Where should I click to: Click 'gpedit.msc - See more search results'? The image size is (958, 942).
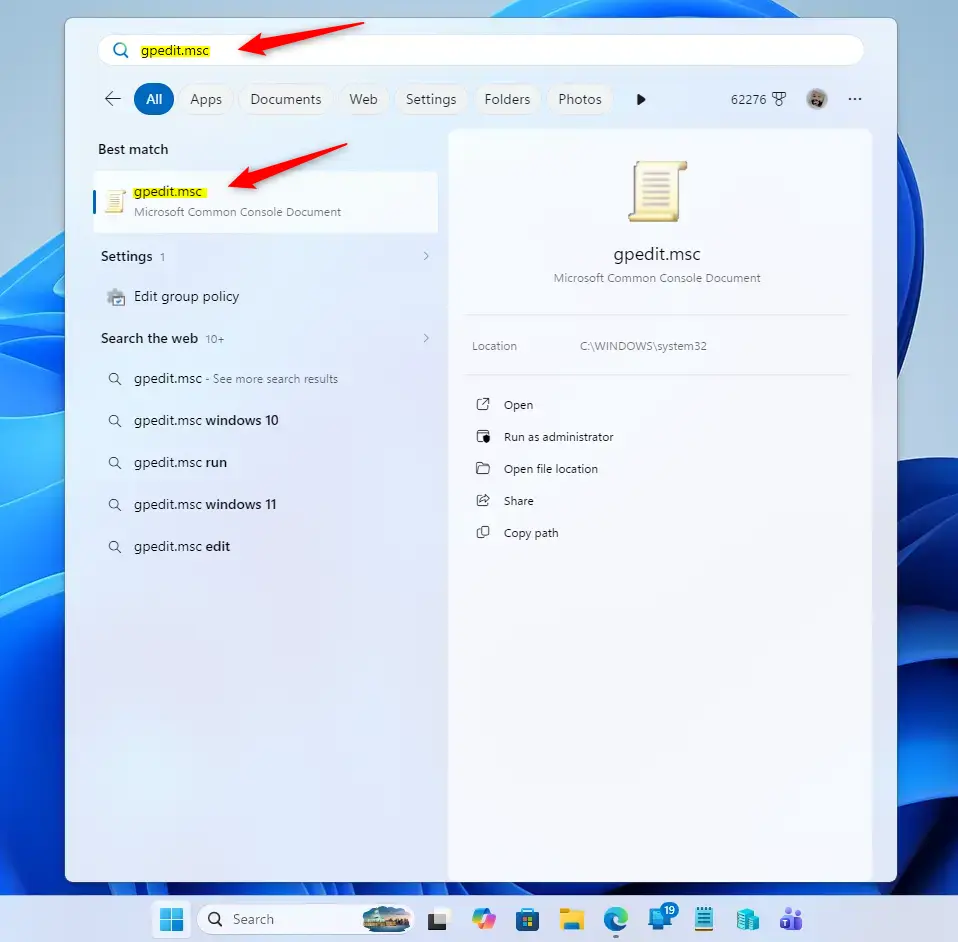(x=265, y=379)
